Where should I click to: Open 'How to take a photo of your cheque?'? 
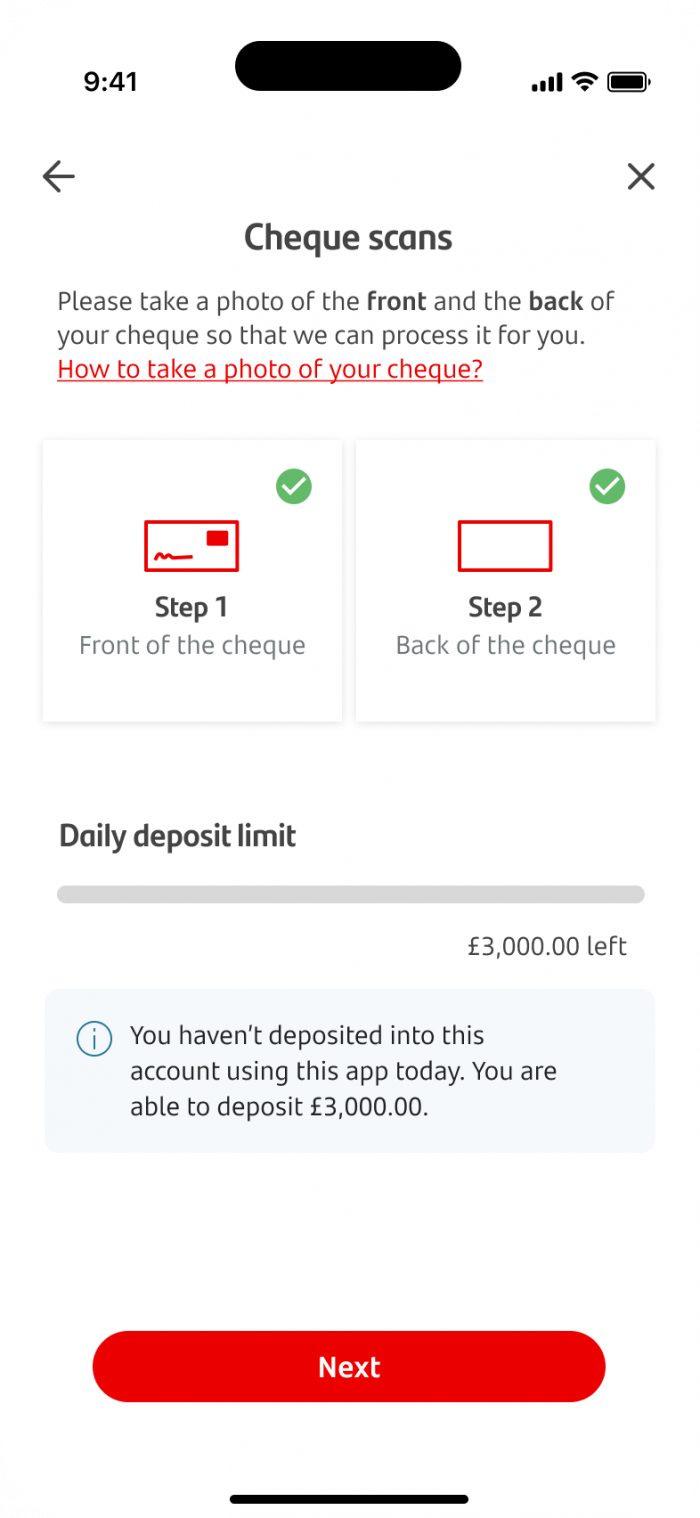point(269,369)
